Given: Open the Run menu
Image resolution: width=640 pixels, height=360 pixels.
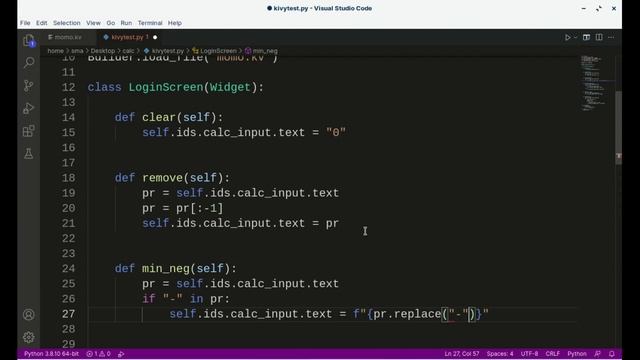Looking at the screenshot, I should click(126, 23).
